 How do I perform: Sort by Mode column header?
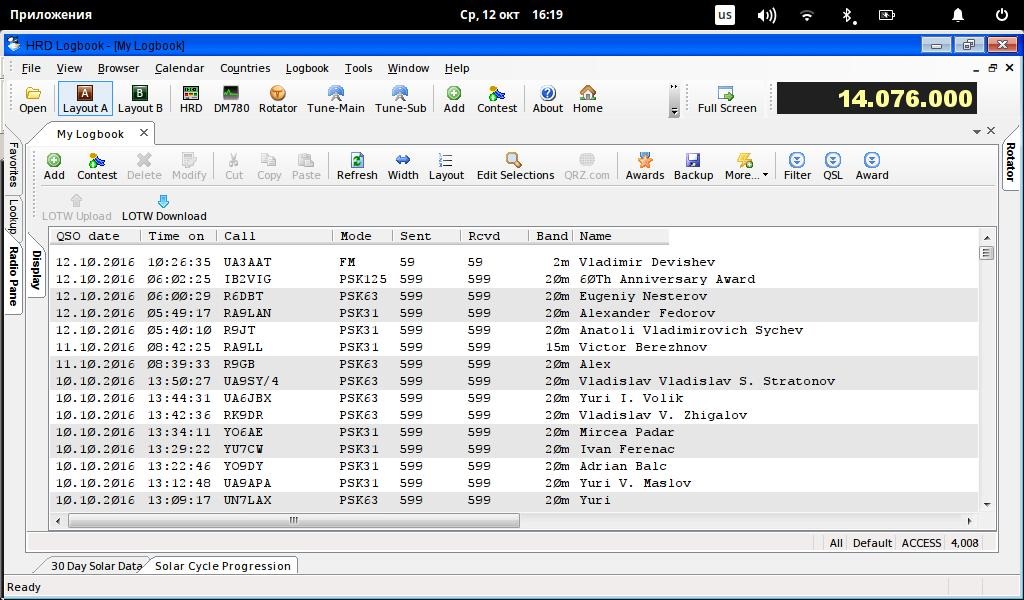[x=362, y=236]
